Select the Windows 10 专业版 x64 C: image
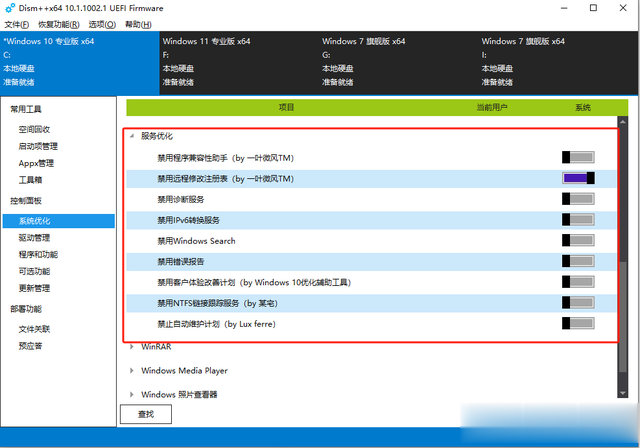The height and width of the screenshot is (448, 640). (80, 63)
